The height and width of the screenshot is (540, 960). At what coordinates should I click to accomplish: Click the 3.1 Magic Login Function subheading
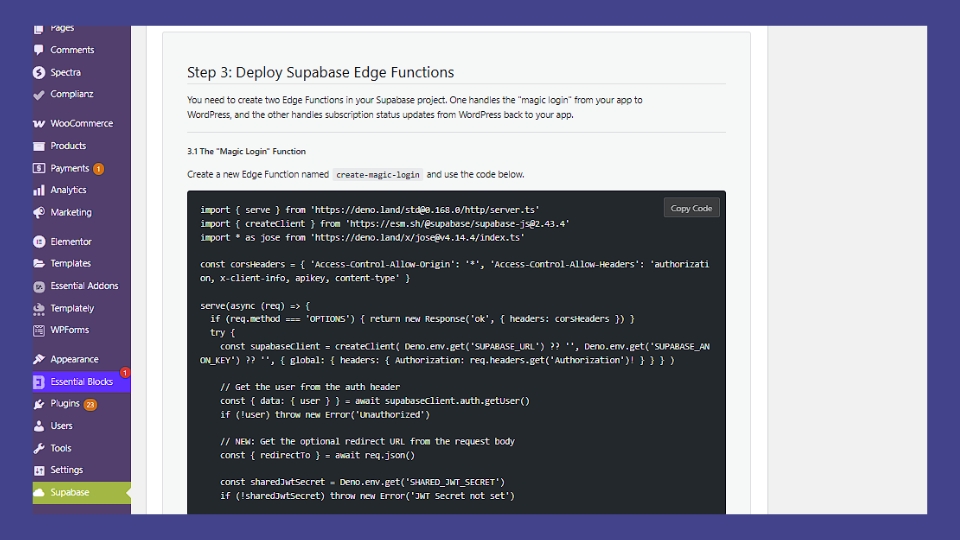click(x=246, y=151)
